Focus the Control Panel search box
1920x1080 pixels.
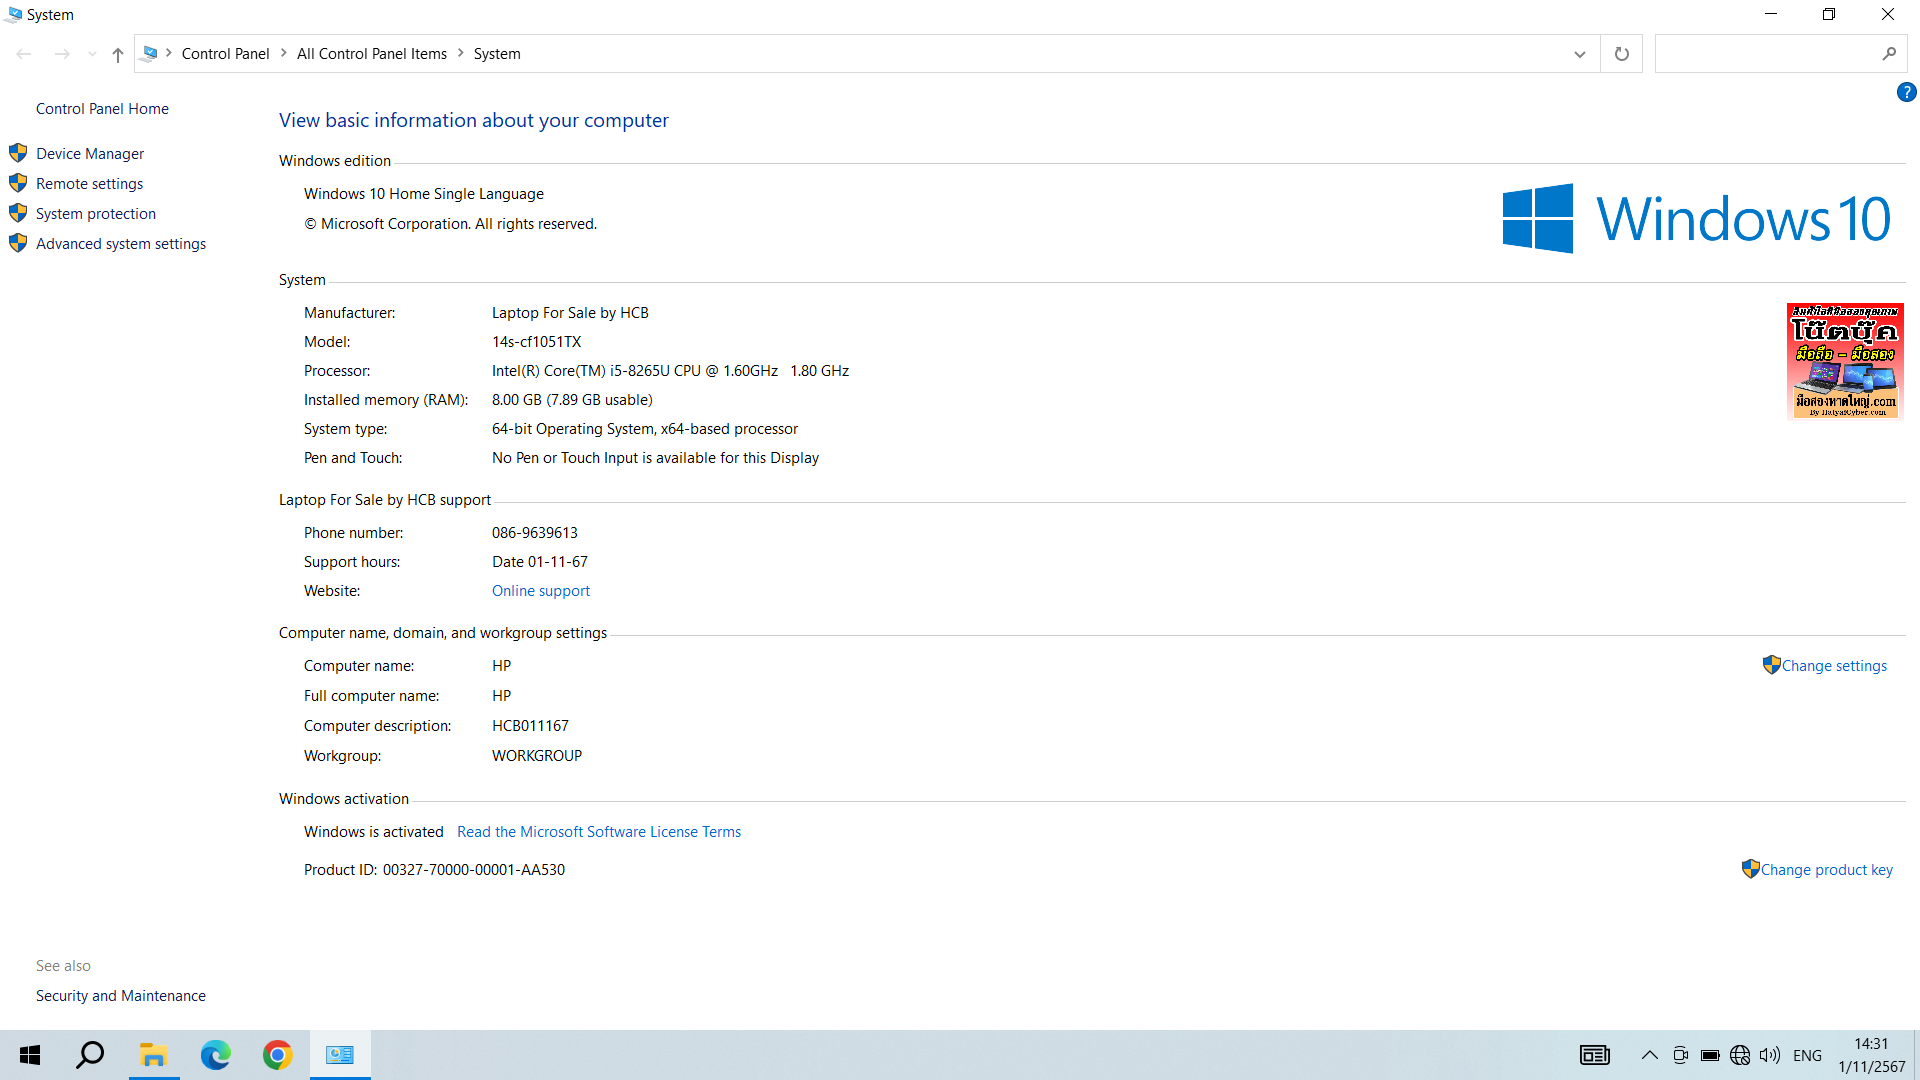pos(1766,54)
